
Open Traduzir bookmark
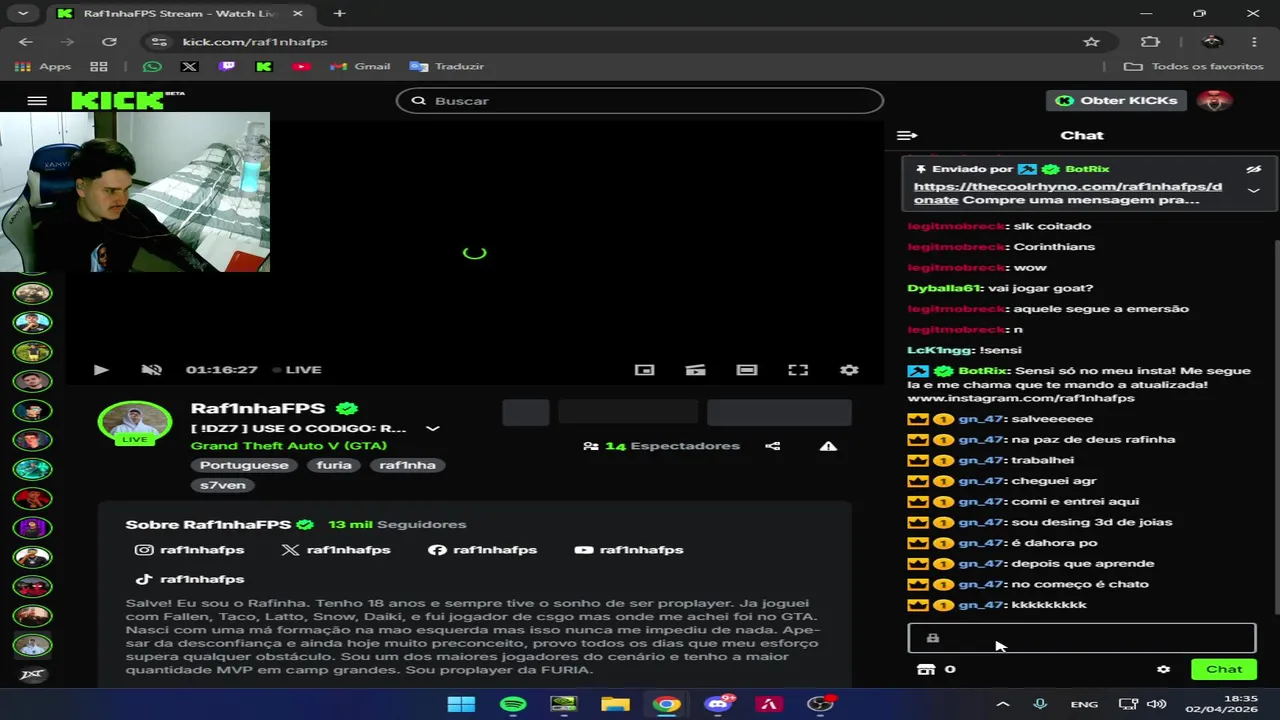pos(447,66)
